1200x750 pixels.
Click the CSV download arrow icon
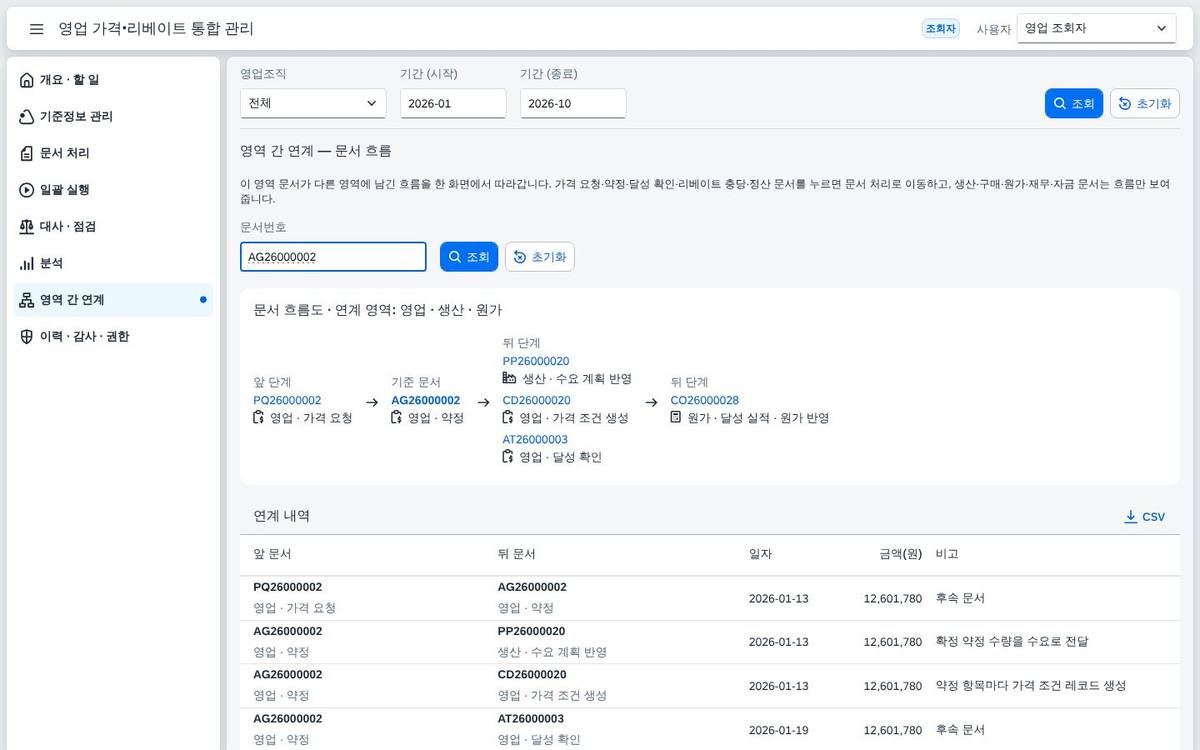pos(1131,517)
